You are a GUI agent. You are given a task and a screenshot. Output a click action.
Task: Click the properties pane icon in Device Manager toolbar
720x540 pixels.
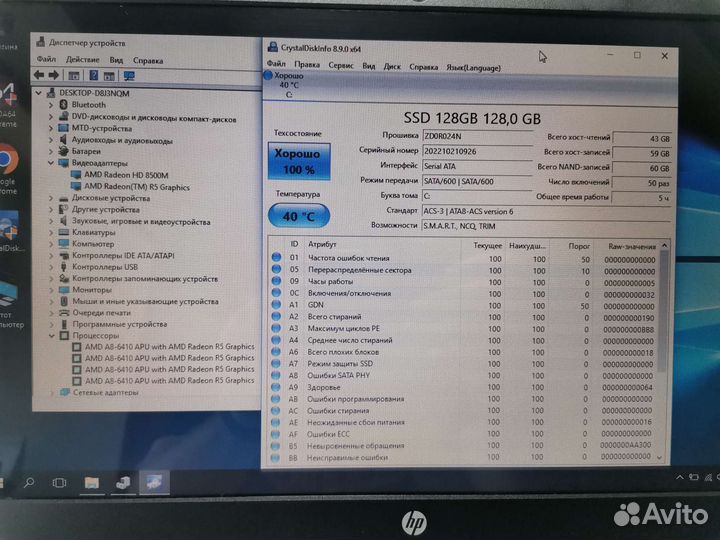[109, 76]
